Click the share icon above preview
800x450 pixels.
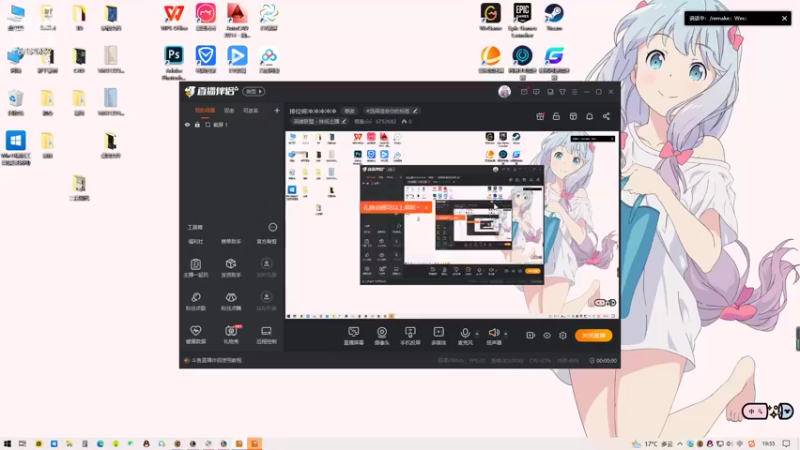pos(606,116)
